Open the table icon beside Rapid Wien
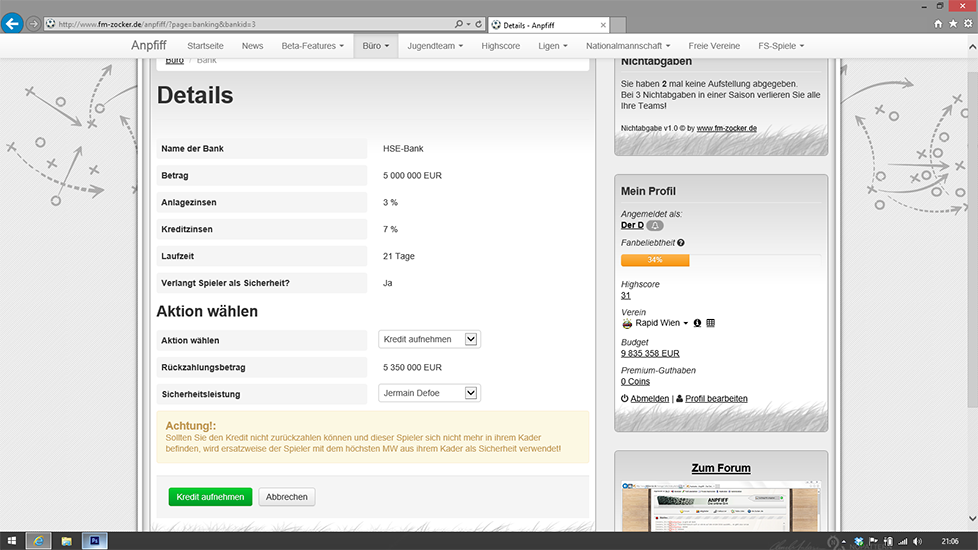Viewport: 978px width, 550px height. point(710,323)
